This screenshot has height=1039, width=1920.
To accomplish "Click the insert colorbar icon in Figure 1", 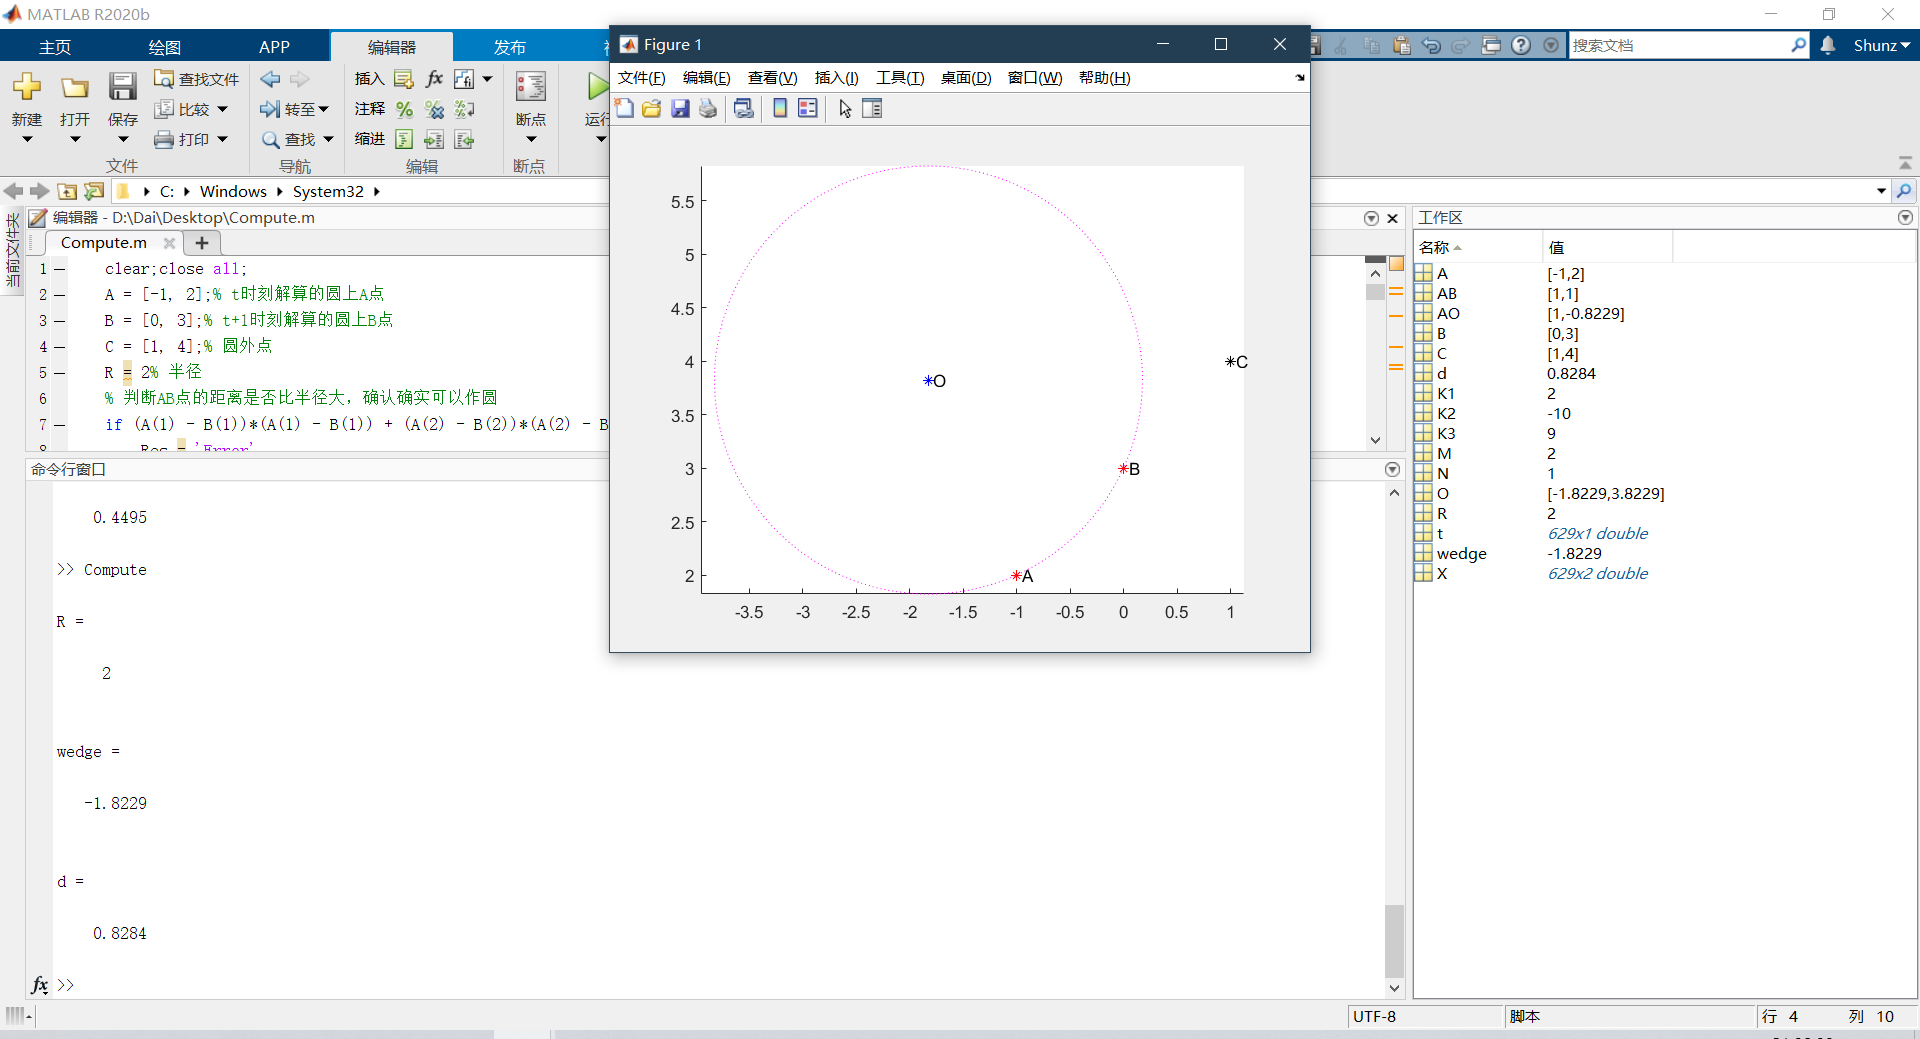I will coord(780,108).
